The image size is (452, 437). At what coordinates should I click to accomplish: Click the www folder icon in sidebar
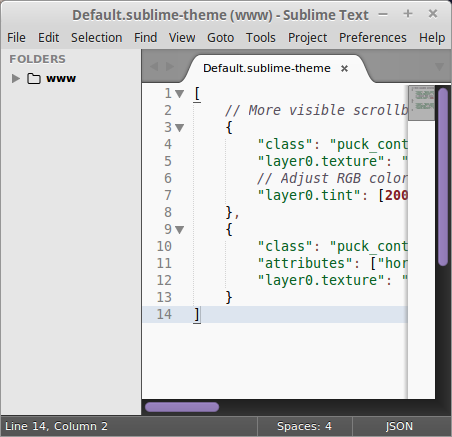[34, 79]
